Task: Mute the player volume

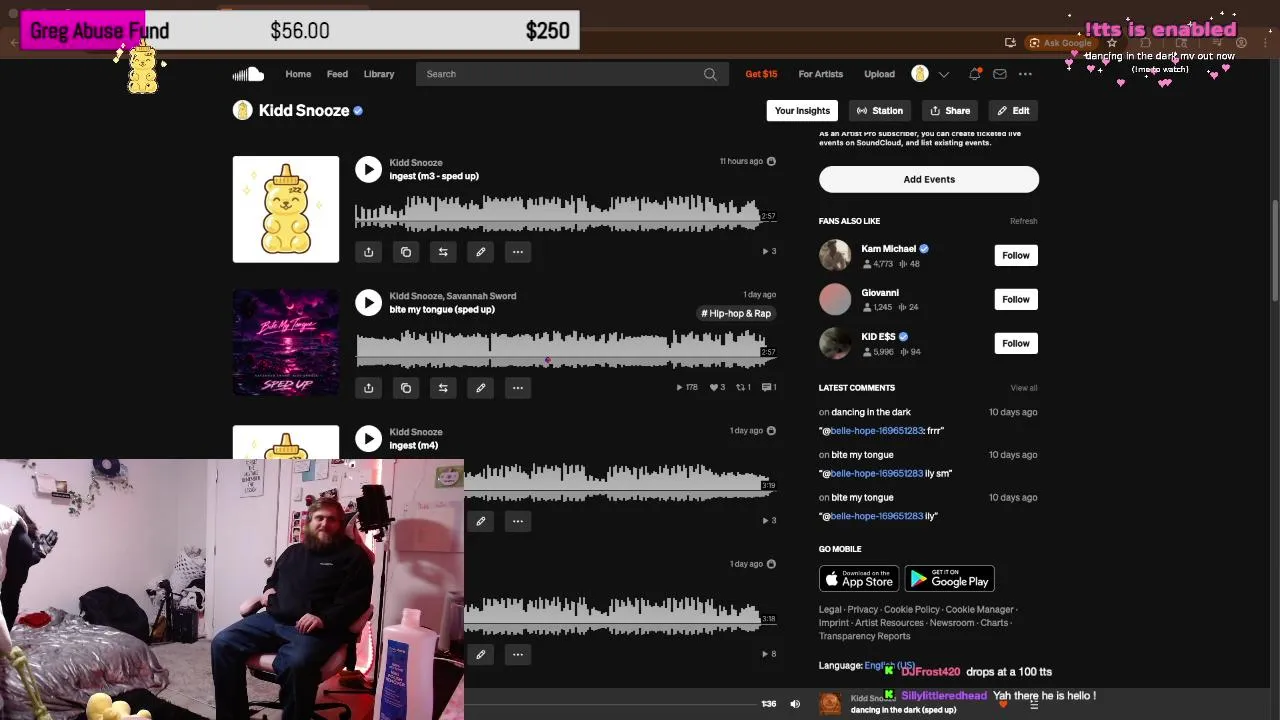Action: 795,704
